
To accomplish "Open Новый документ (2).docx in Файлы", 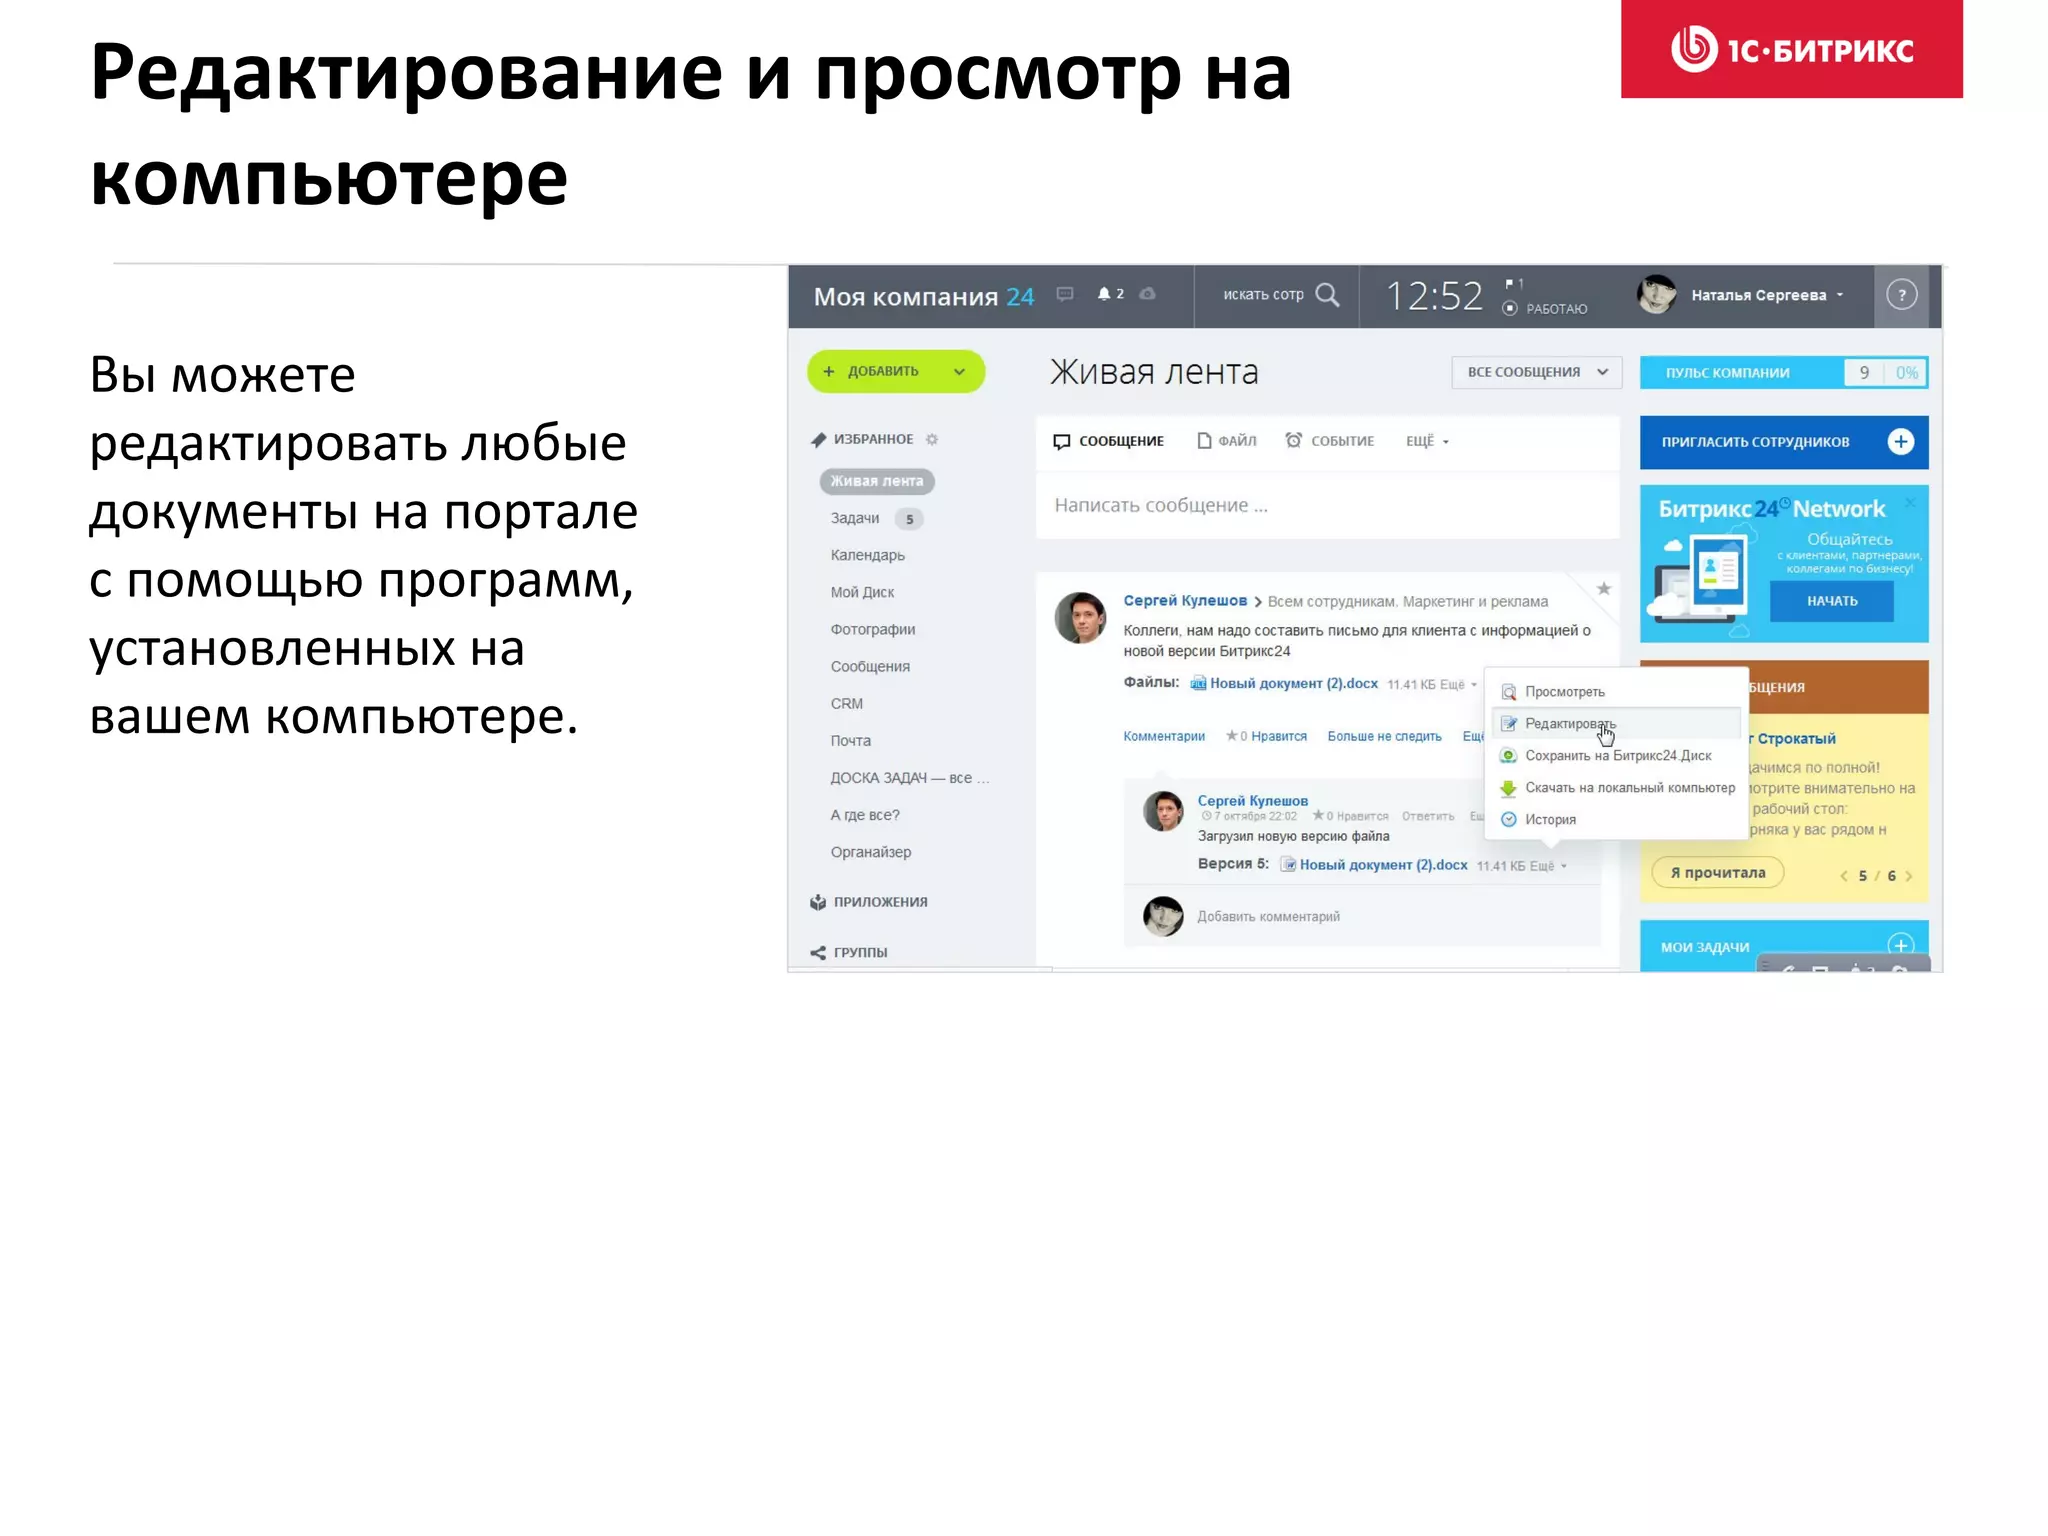I will (x=1293, y=684).
